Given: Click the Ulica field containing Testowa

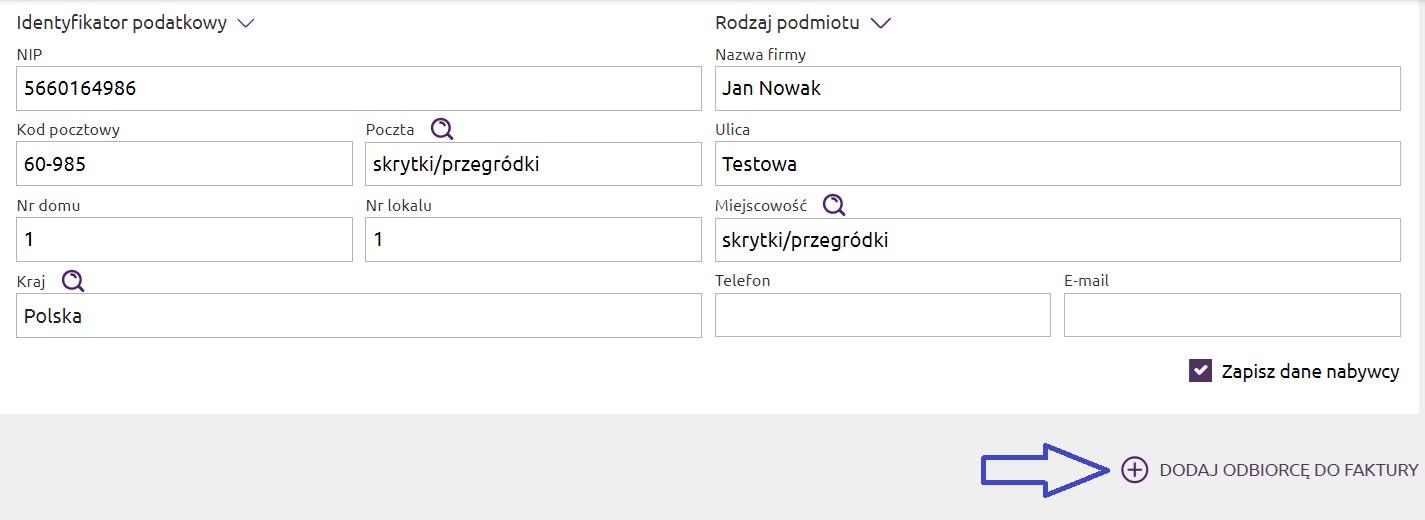Looking at the screenshot, I should click(x=1058, y=164).
